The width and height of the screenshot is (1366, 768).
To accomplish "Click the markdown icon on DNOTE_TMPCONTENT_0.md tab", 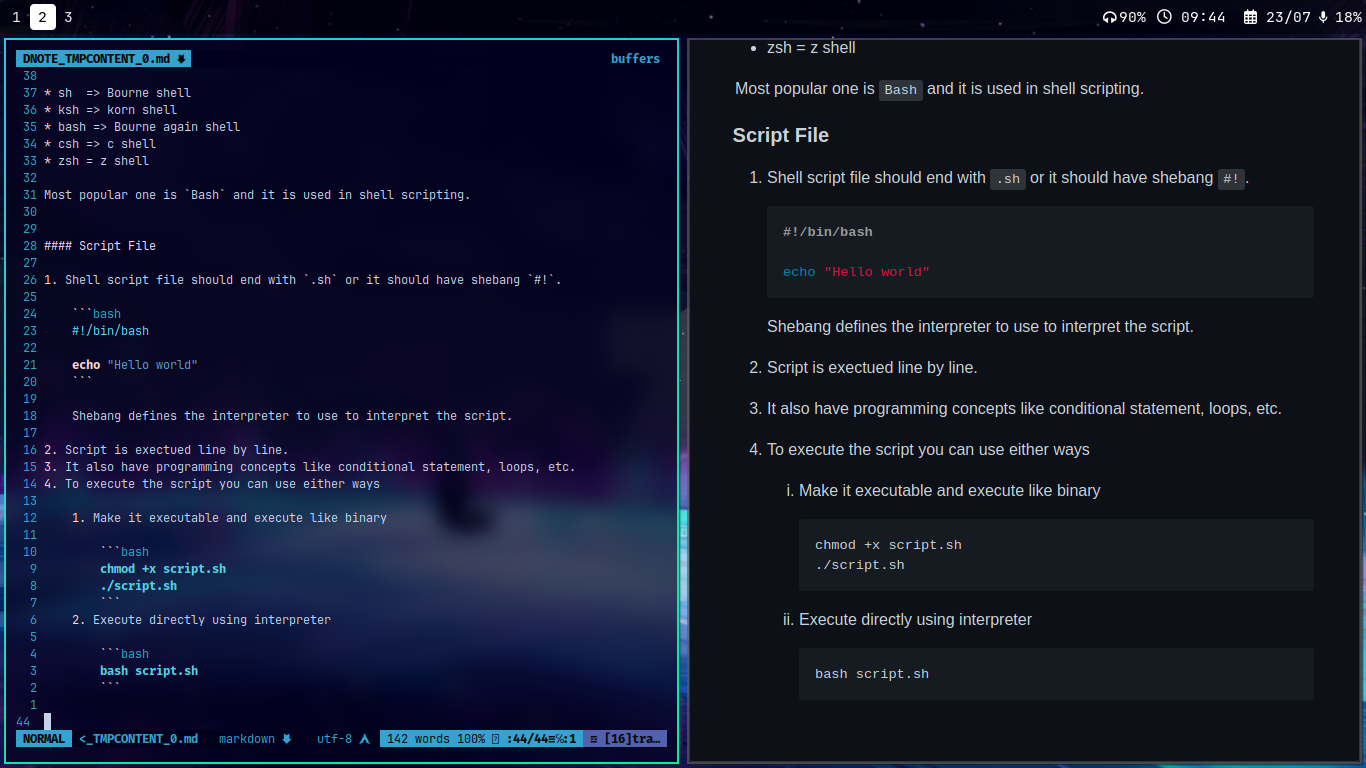I will point(182,59).
